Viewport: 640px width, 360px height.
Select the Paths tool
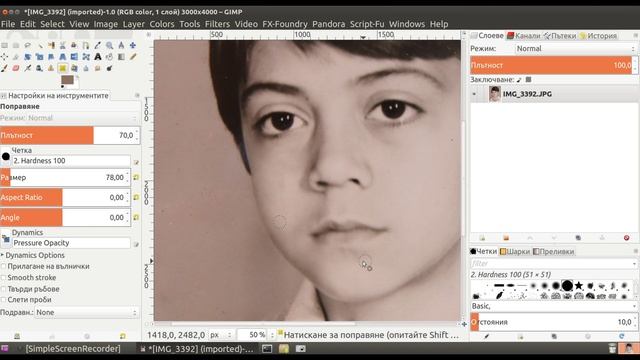click(x=86, y=45)
